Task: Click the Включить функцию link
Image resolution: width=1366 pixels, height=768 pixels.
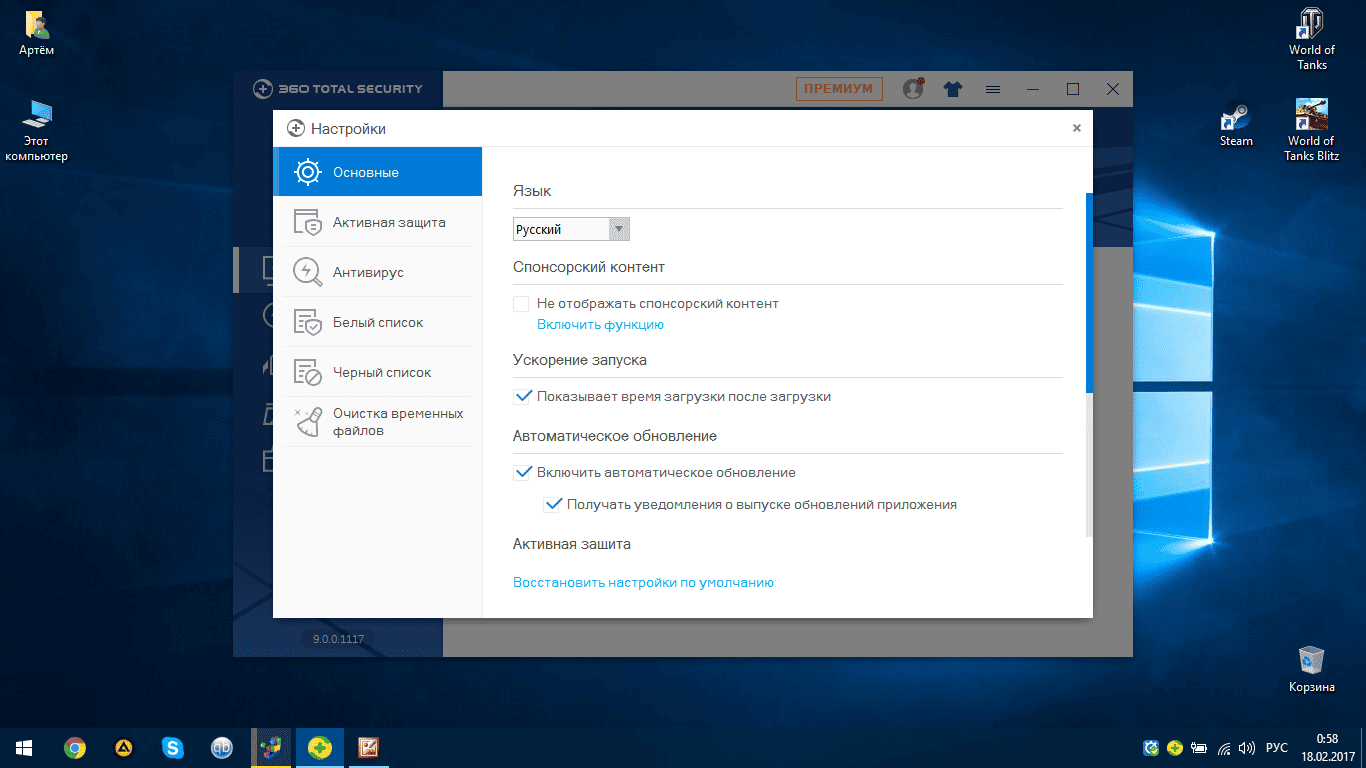Action: click(x=600, y=324)
